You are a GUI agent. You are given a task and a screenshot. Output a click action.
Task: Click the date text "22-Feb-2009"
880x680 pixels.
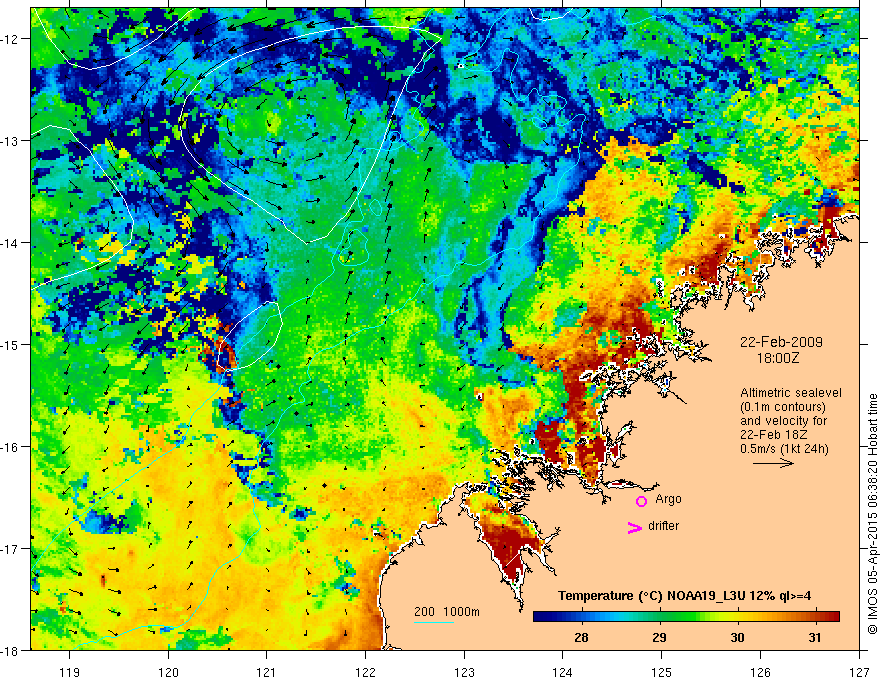pyautogui.click(x=781, y=342)
